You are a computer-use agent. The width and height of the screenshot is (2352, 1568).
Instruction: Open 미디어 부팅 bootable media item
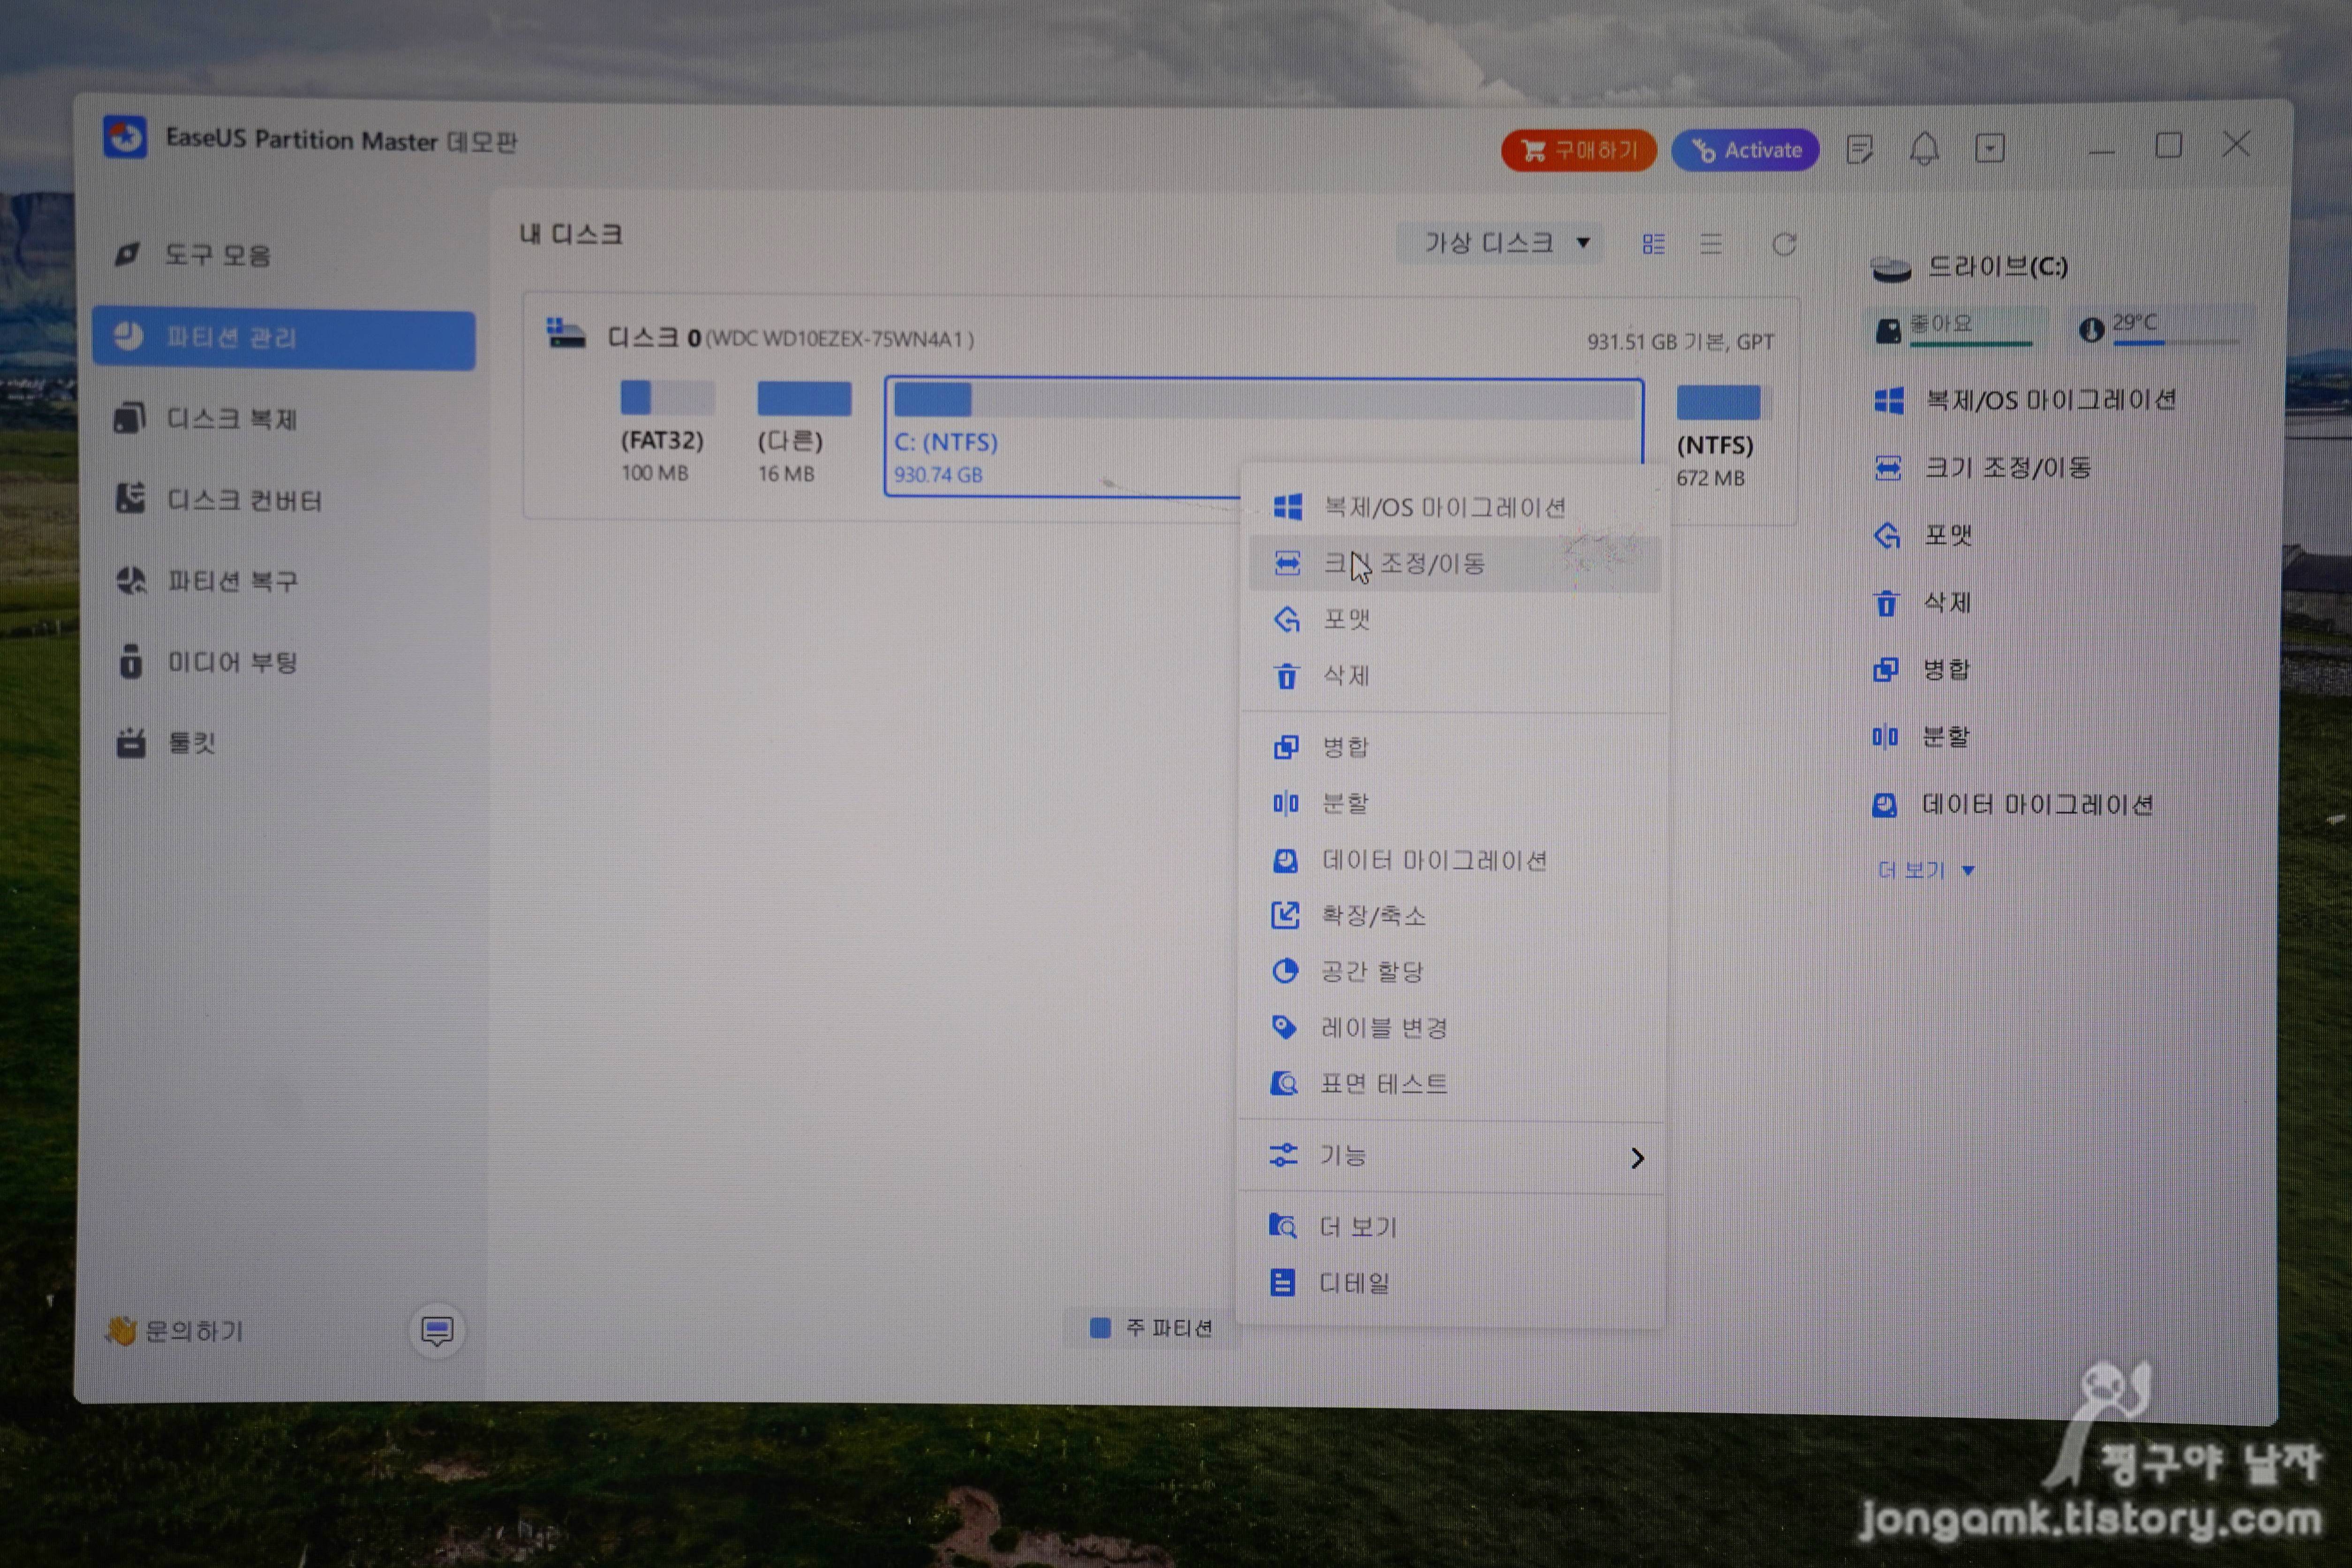click(x=231, y=662)
